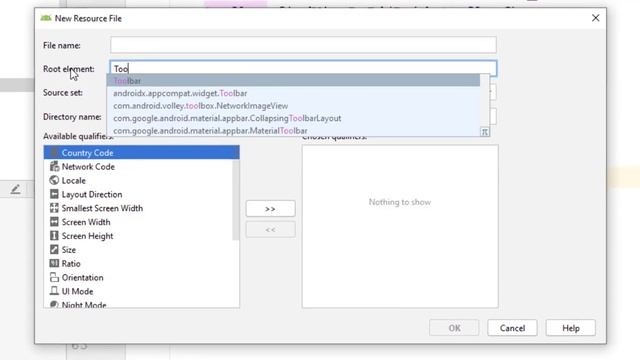The width and height of the screenshot is (640, 360).
Task: Click the 'Directory name:' label
Action: click(72, 117)
